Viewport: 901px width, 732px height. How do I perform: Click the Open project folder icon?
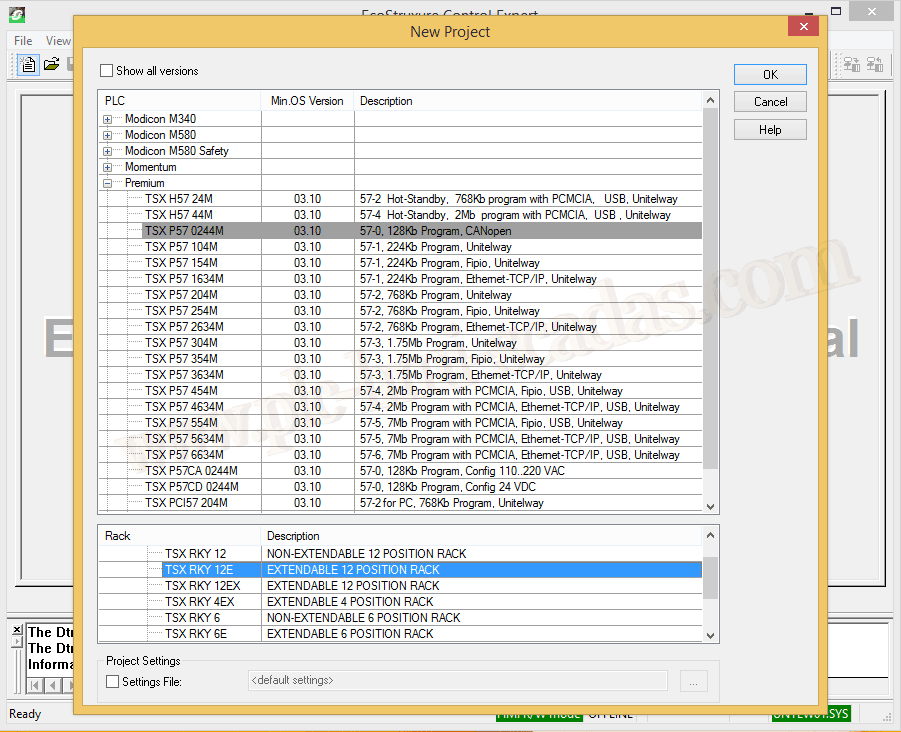point(51,65)
